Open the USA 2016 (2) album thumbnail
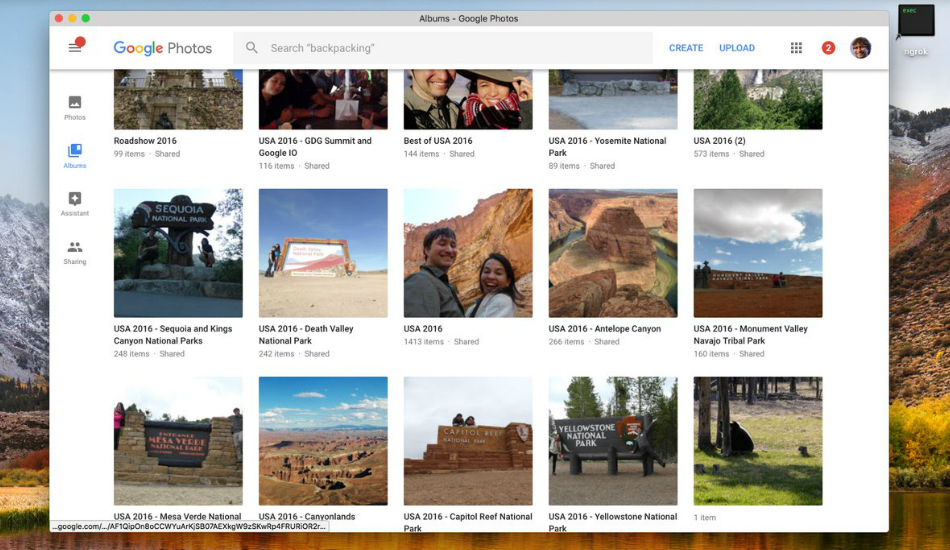This screenshot has width=950, height=550. click(x=758, y=99)
